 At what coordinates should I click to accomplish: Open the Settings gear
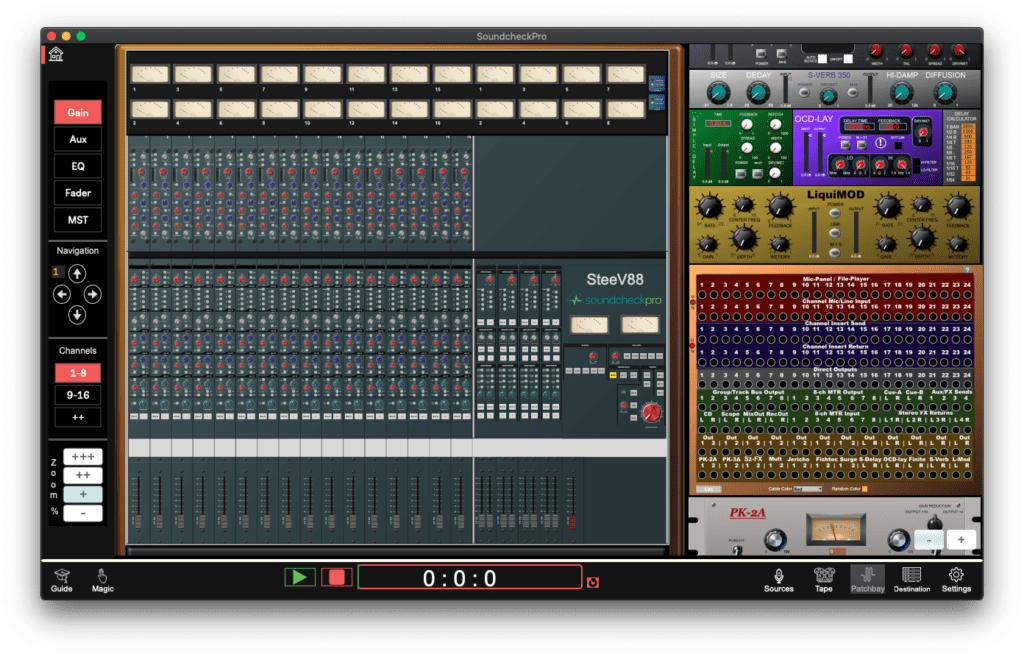pyautogui.click(x=956, y=580)
